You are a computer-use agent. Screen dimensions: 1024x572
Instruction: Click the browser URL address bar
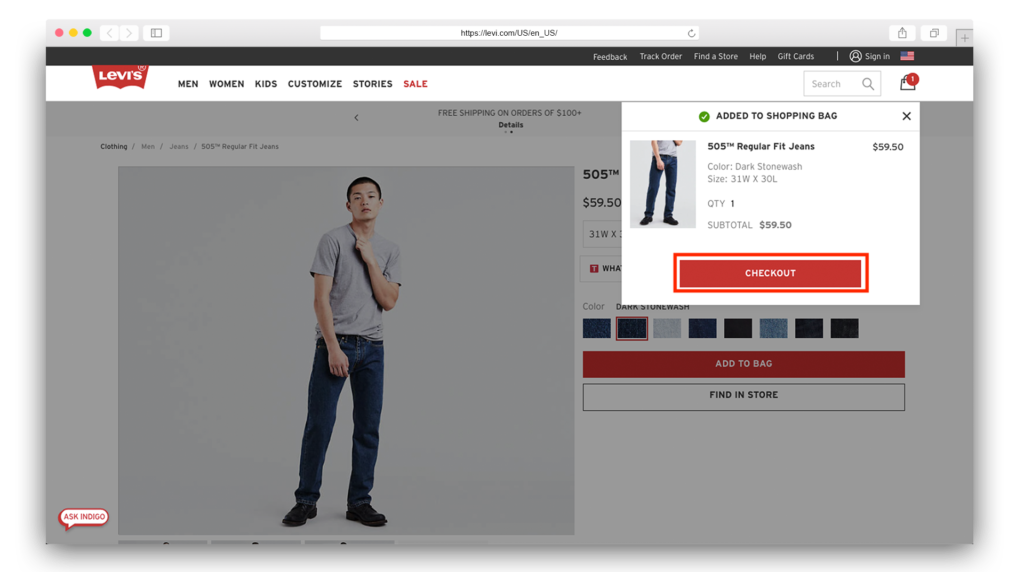pyautogui.click(x=509, y=33)
